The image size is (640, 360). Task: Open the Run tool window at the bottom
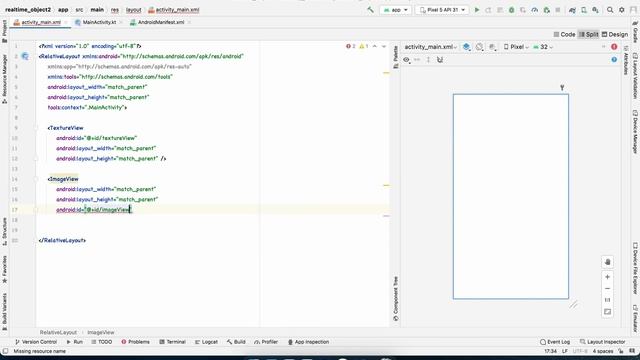(x=74, y=342)
